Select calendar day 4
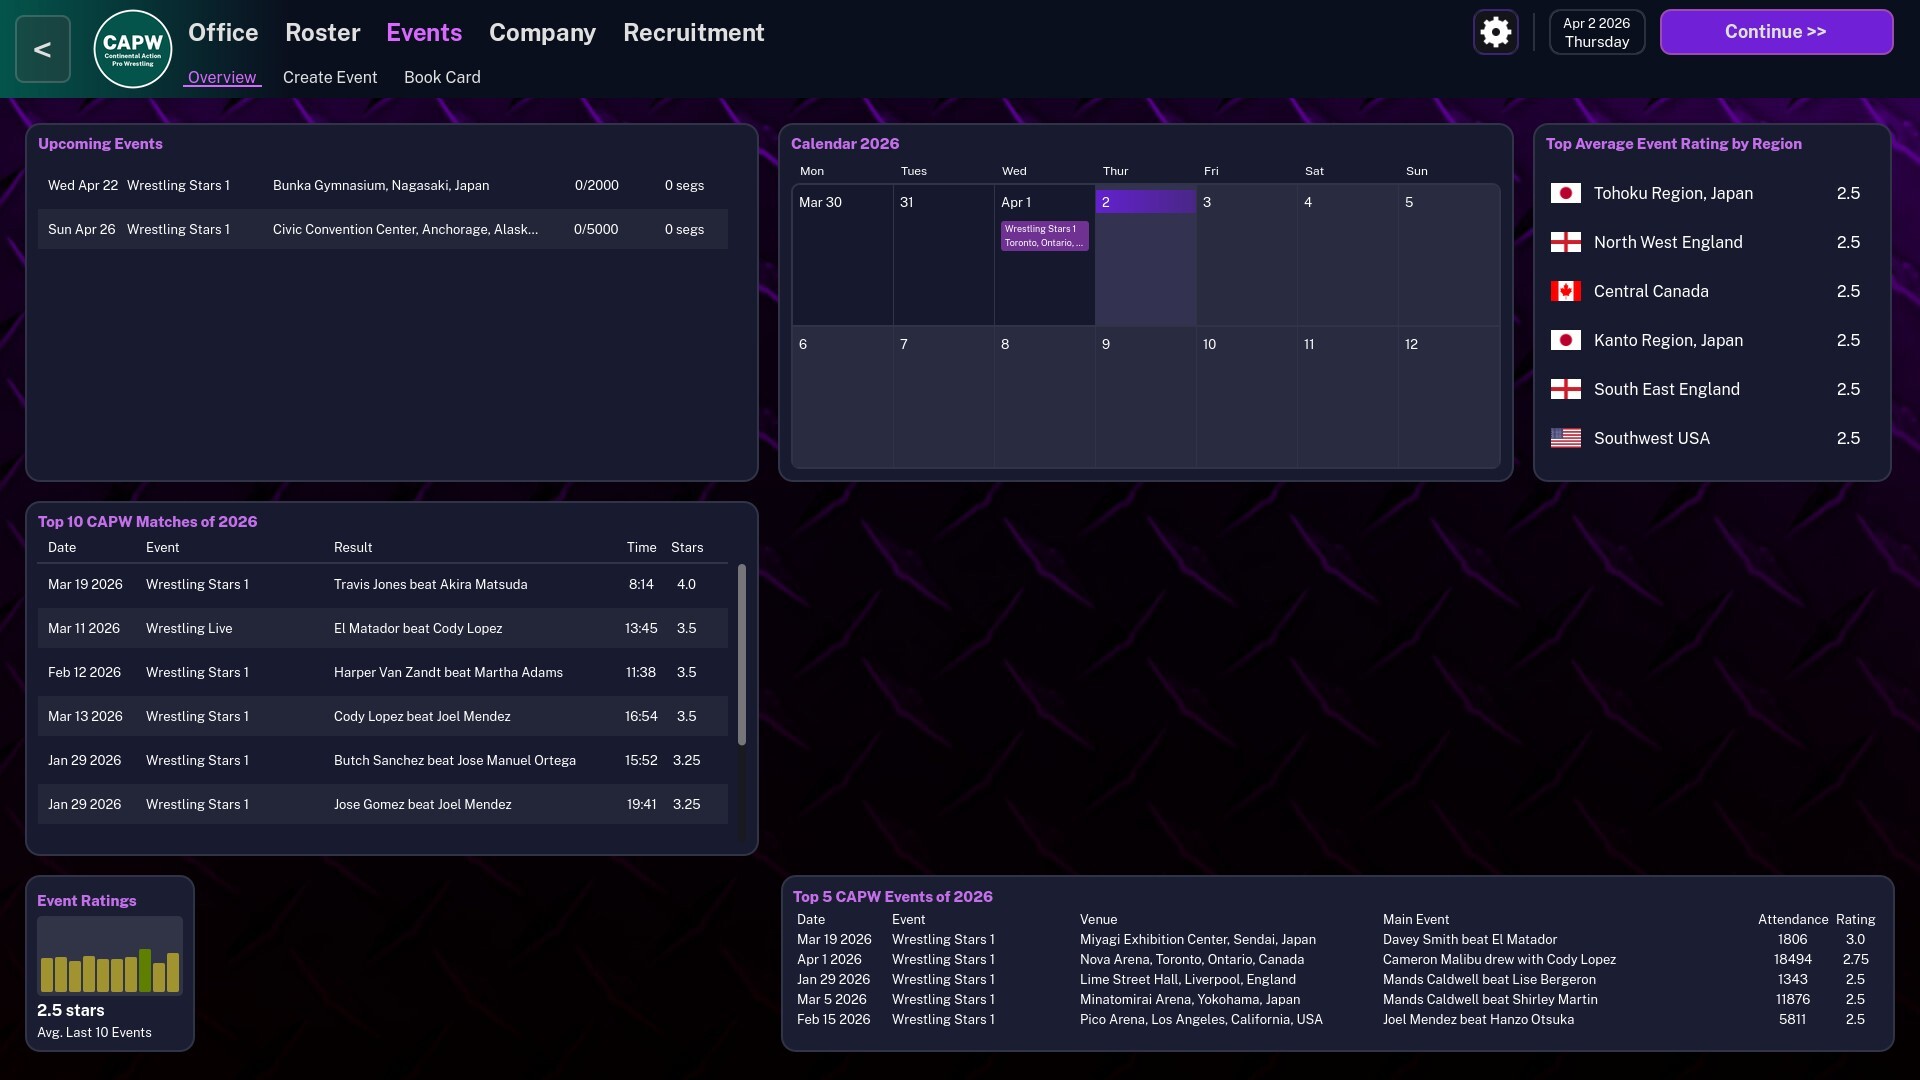The width and height of the screenshot is (1920, 1080). point(1348,255)
